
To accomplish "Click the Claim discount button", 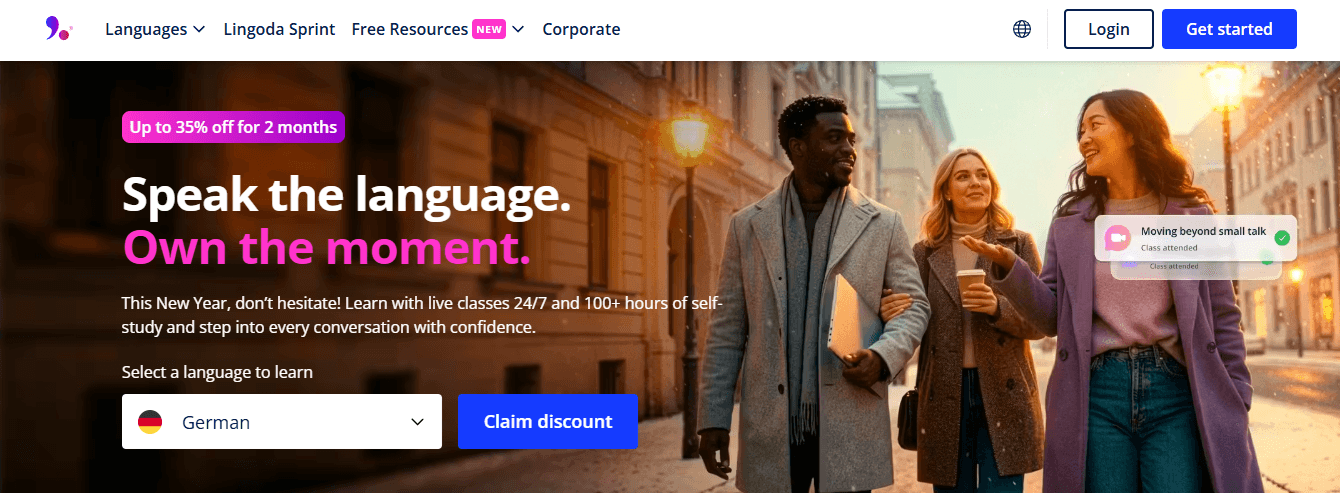I will [548, 421].
